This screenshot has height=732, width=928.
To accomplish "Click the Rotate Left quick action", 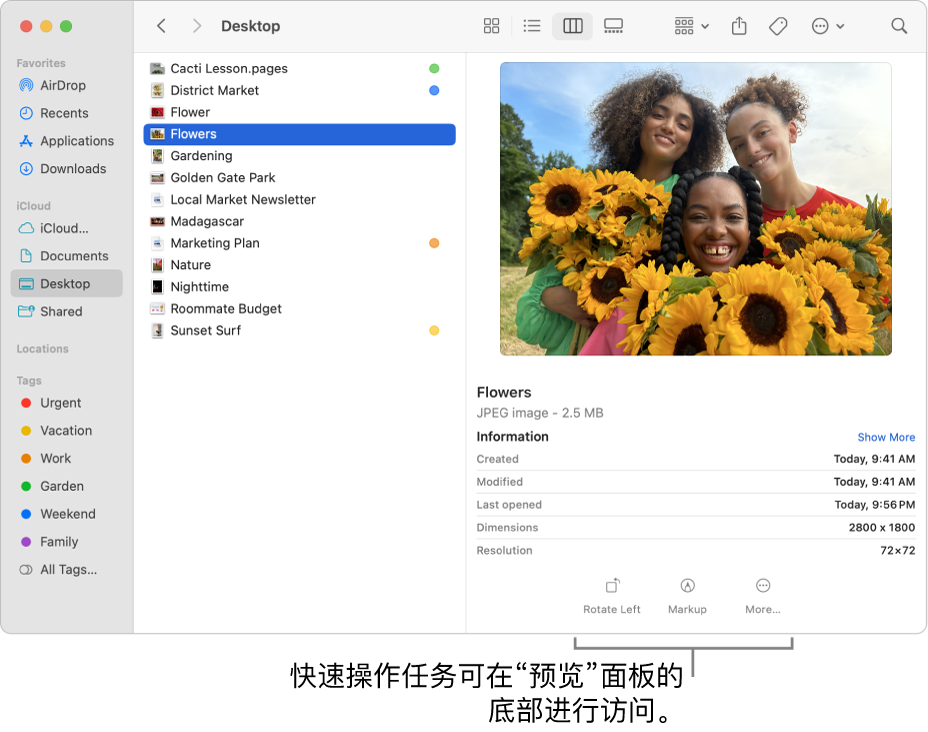I will [x=612, y=596].
